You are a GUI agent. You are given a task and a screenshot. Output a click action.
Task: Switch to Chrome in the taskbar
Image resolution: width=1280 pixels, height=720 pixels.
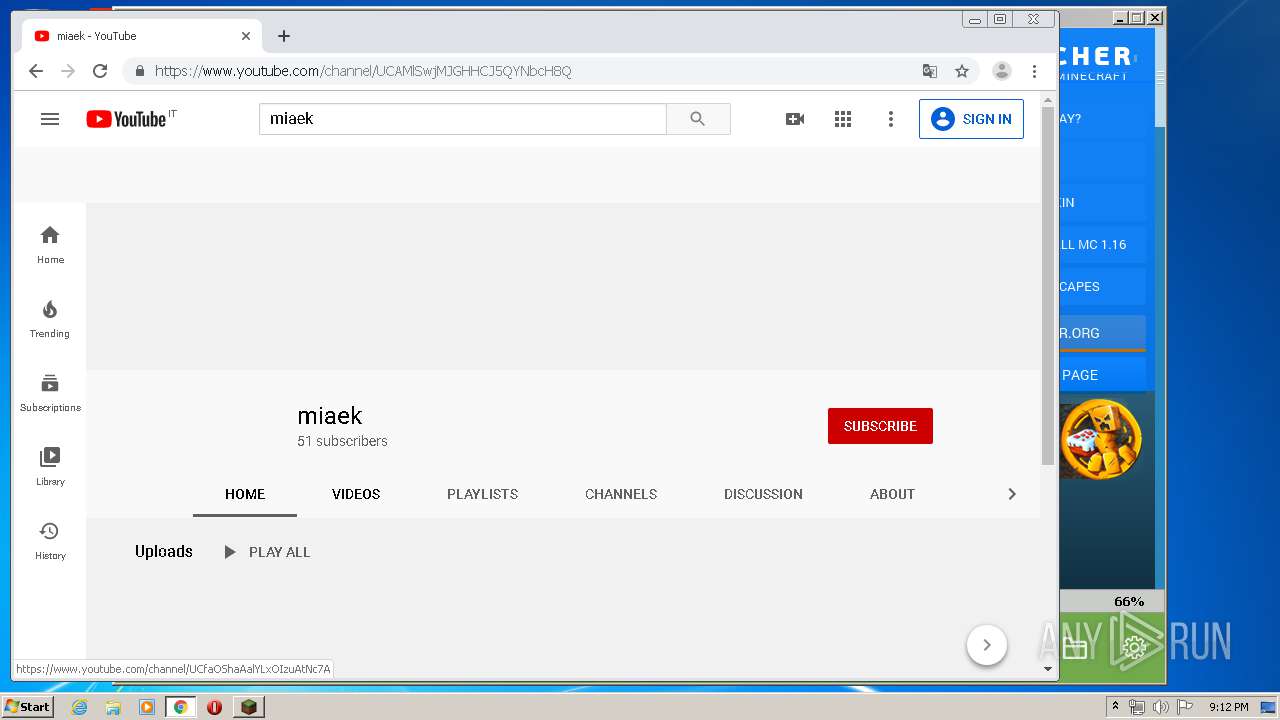click(180, 707)
